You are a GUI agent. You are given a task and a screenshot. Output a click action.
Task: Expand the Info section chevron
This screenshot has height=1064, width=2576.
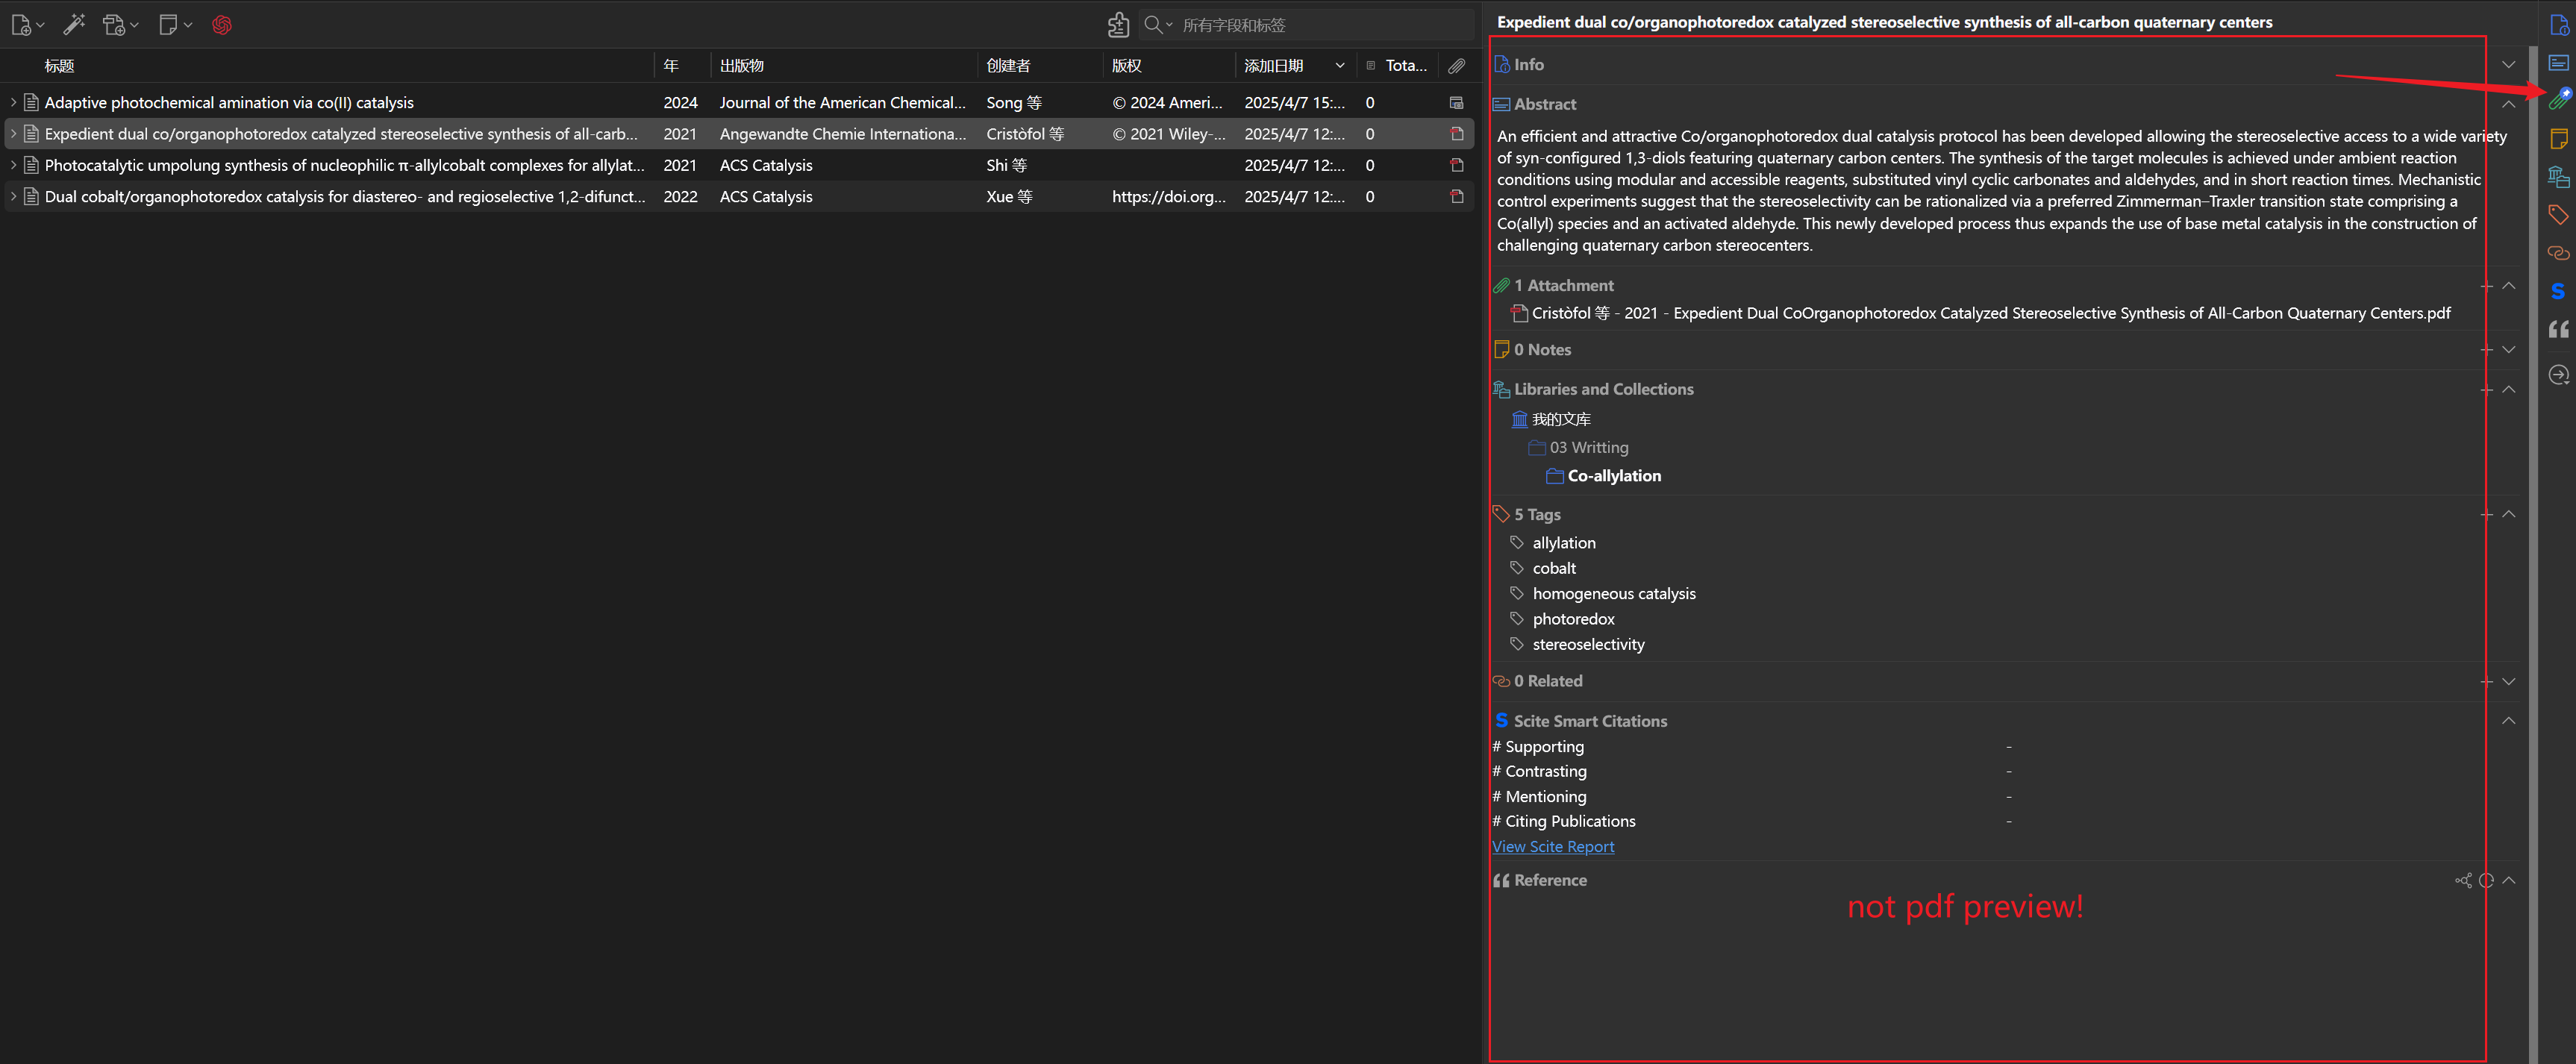2508,65
